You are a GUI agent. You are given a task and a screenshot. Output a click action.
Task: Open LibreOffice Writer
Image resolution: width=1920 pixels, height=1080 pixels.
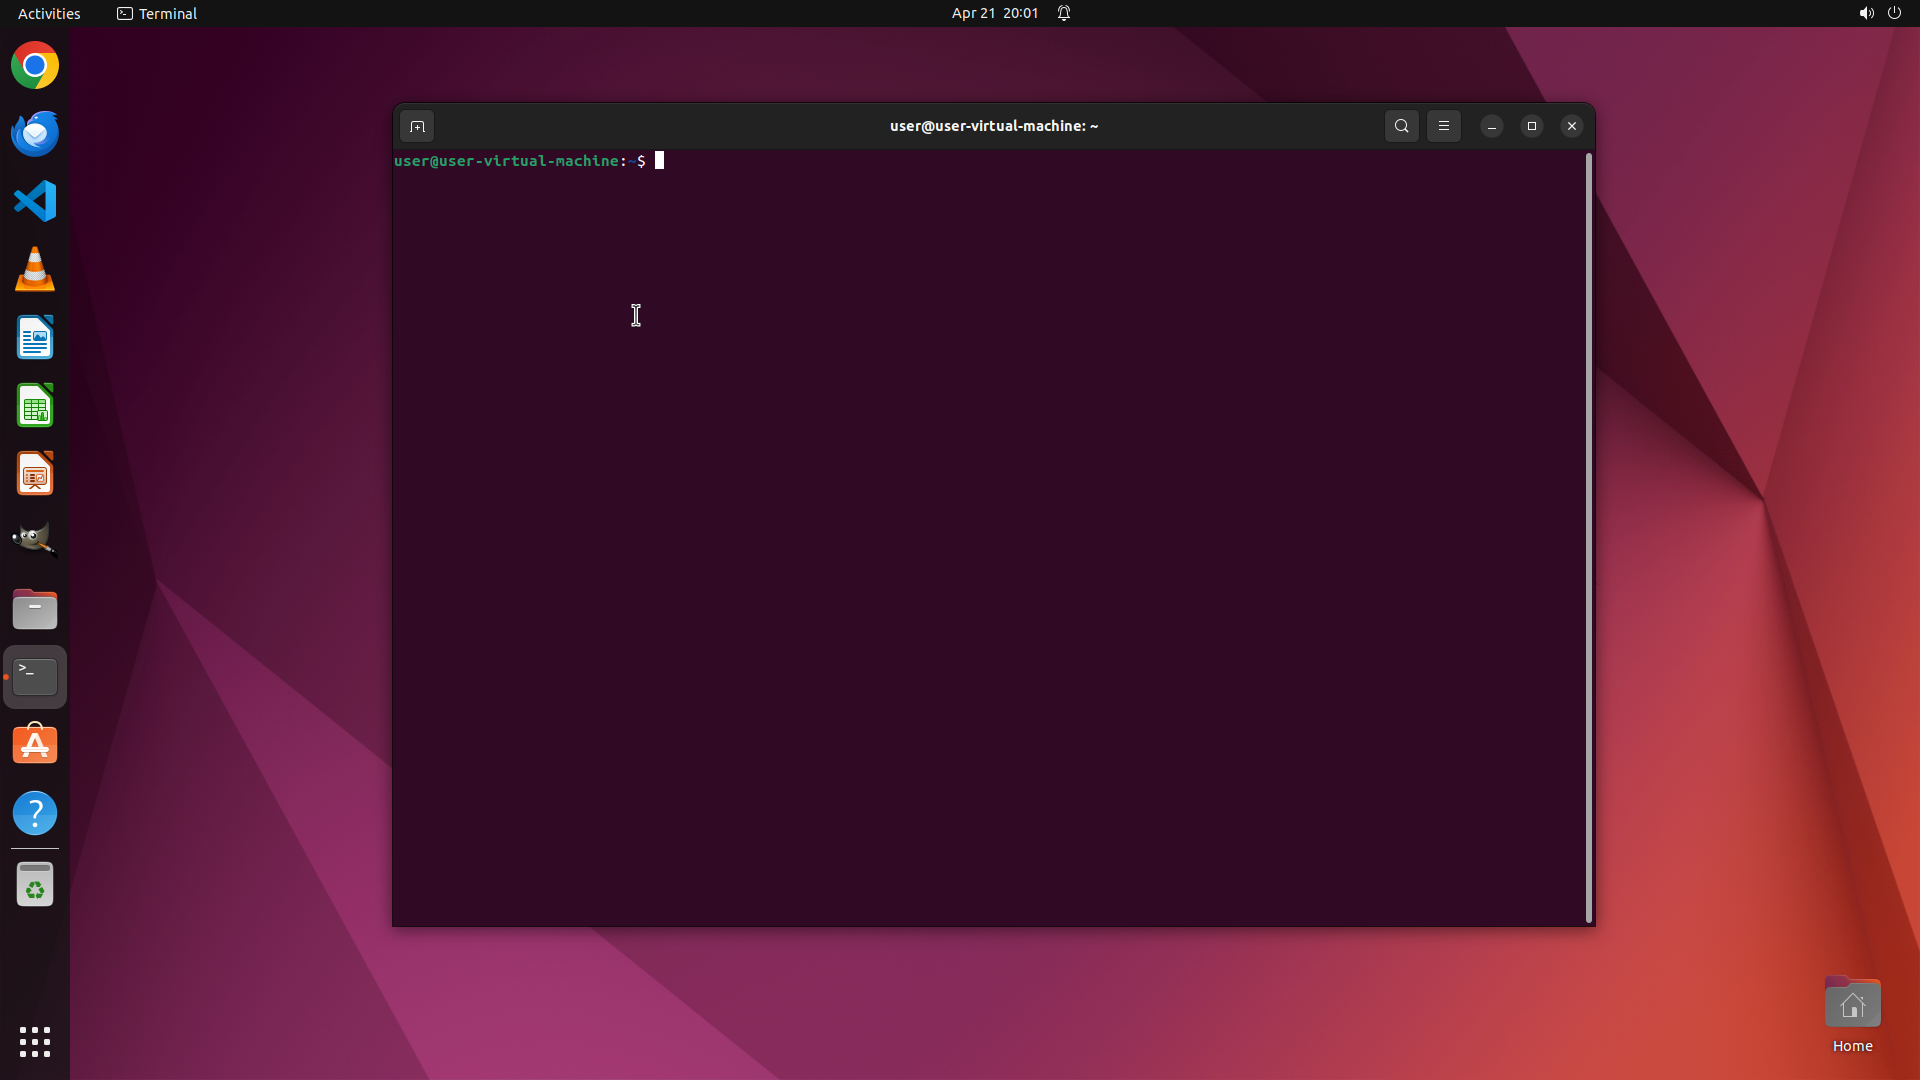35,338
